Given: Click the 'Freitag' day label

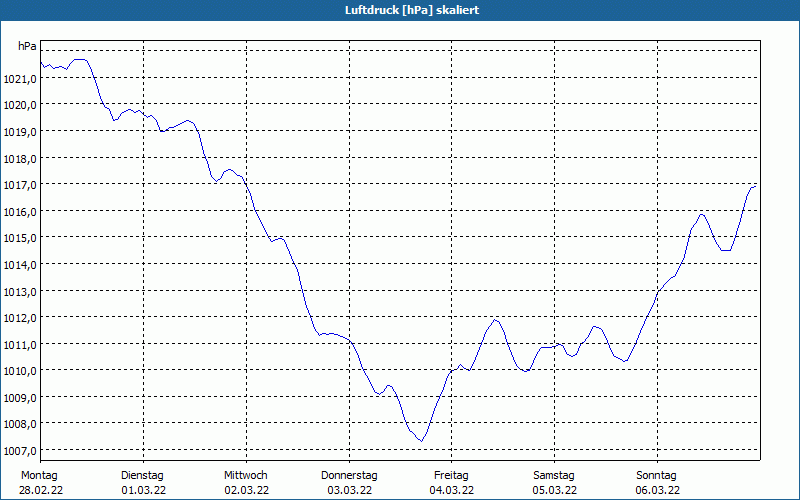Looking at the screenshot, I should click(451, 476).
